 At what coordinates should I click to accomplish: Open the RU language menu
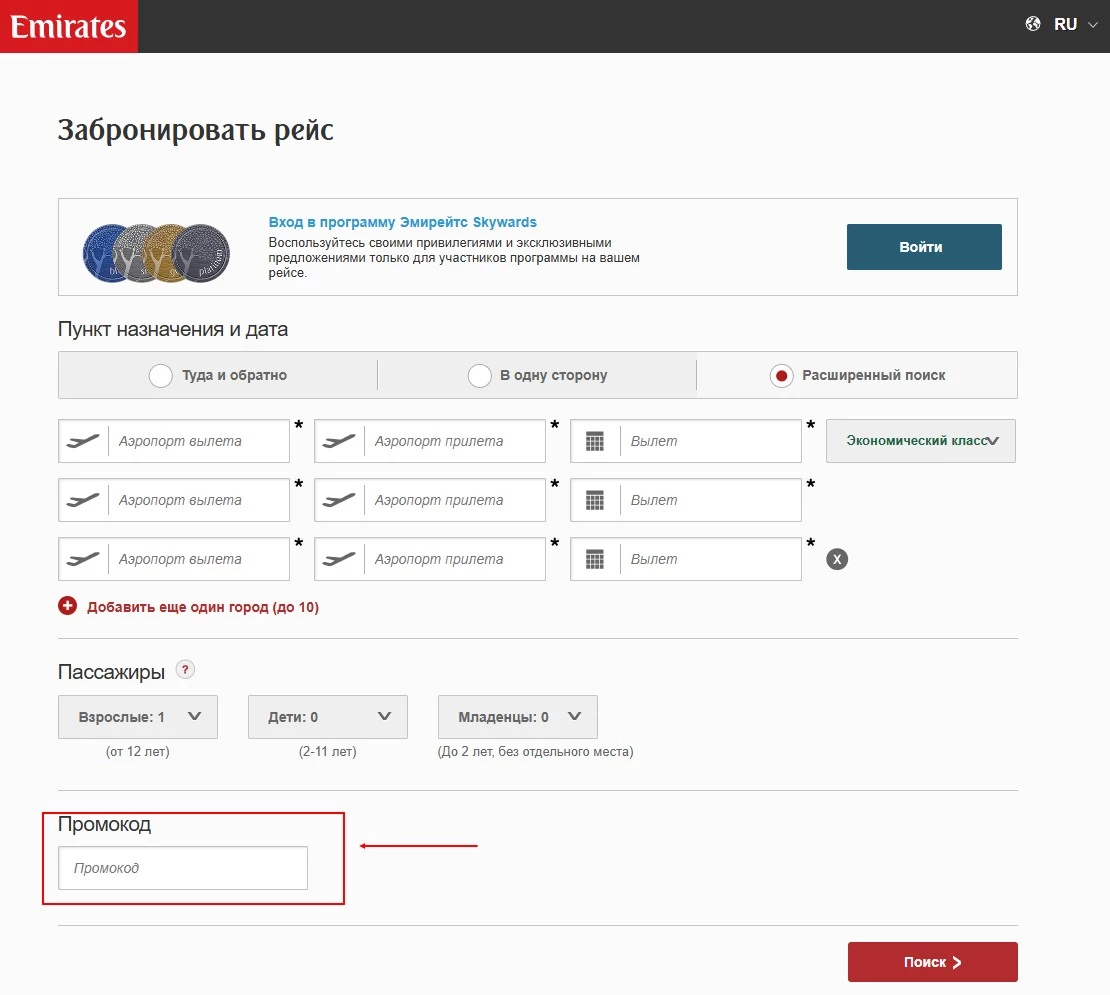[1065, 23]
